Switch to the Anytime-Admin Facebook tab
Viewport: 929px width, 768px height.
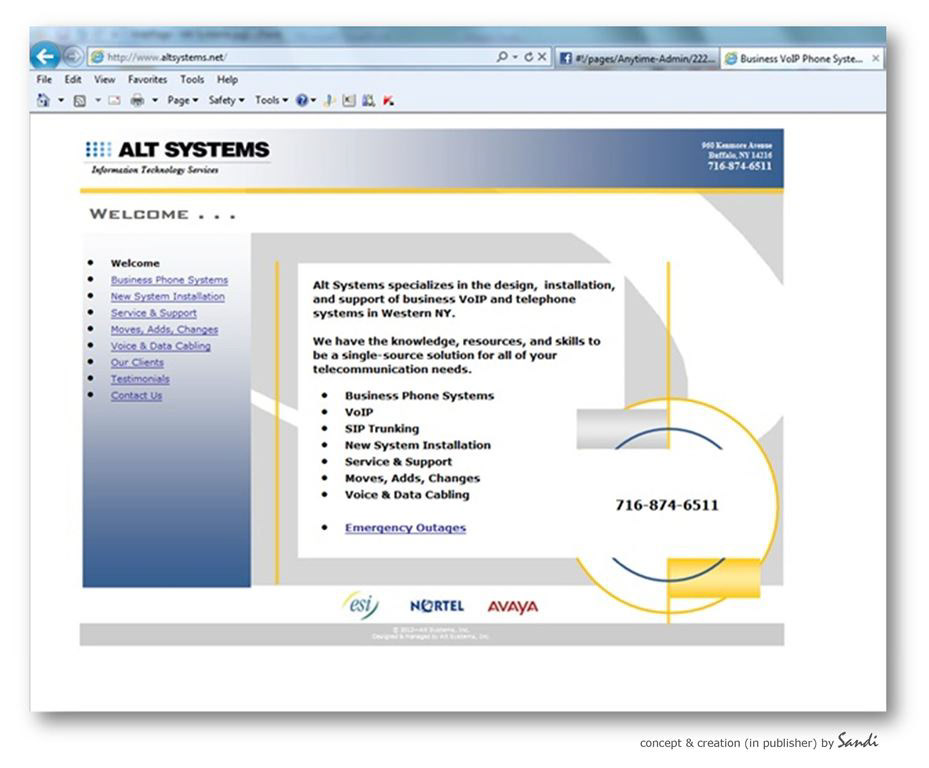point(638,58)
